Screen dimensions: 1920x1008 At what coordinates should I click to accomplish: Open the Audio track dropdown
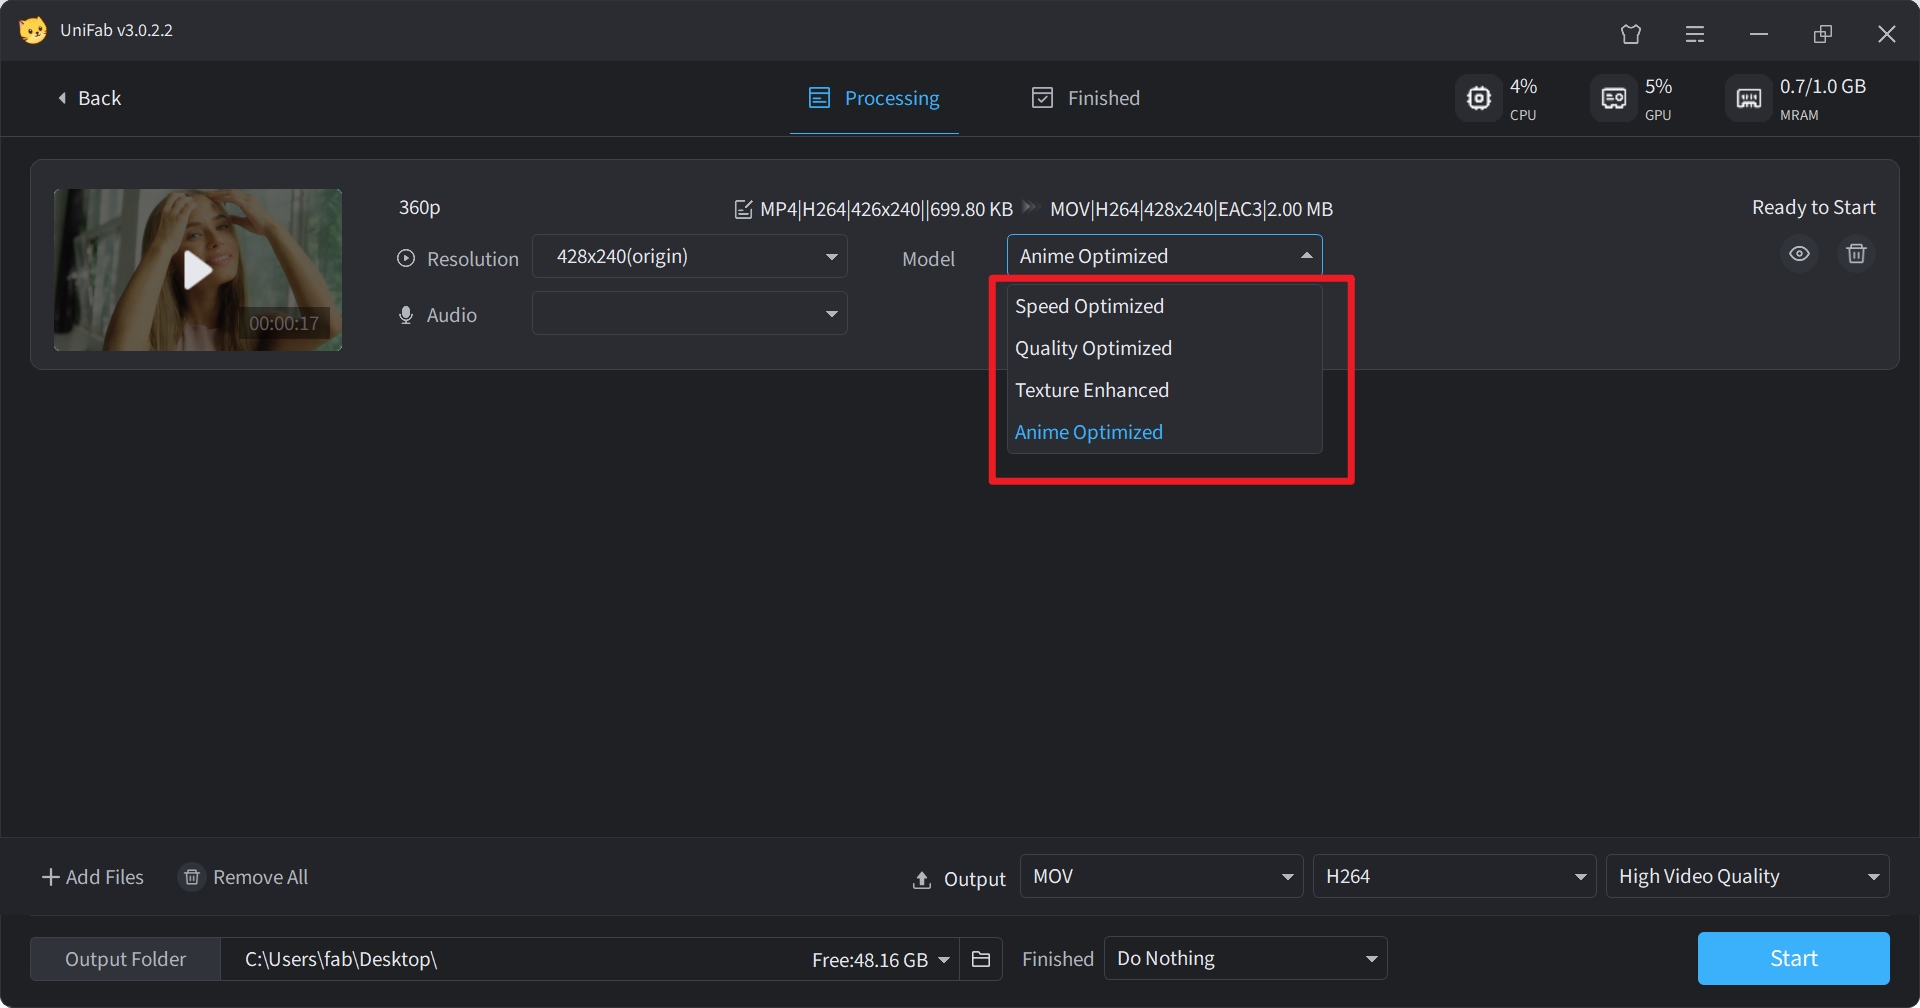click(x=690, y=314)
